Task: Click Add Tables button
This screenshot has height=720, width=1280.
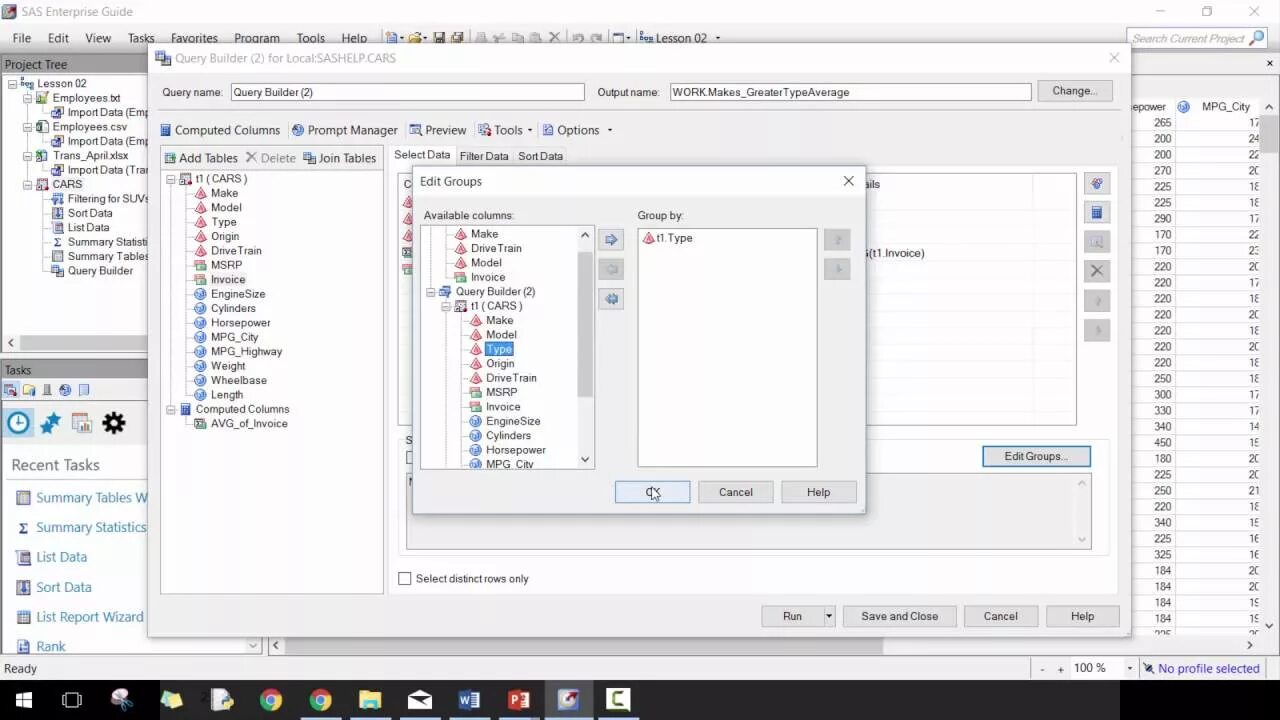Action: click(201, 158)
